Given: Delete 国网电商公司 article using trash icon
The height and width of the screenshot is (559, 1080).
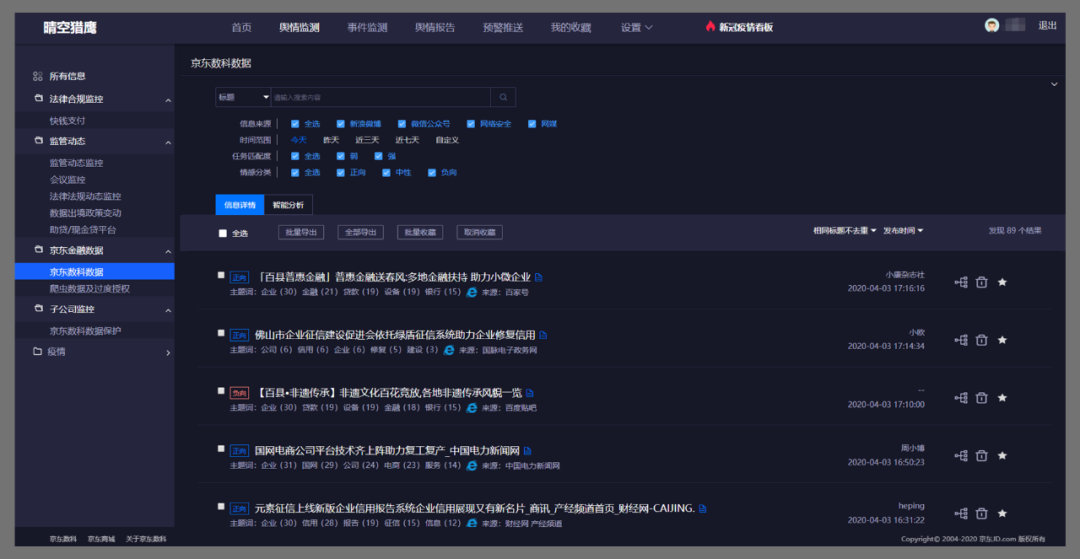Looking at the screenshot, I should [x=982, y=456].
